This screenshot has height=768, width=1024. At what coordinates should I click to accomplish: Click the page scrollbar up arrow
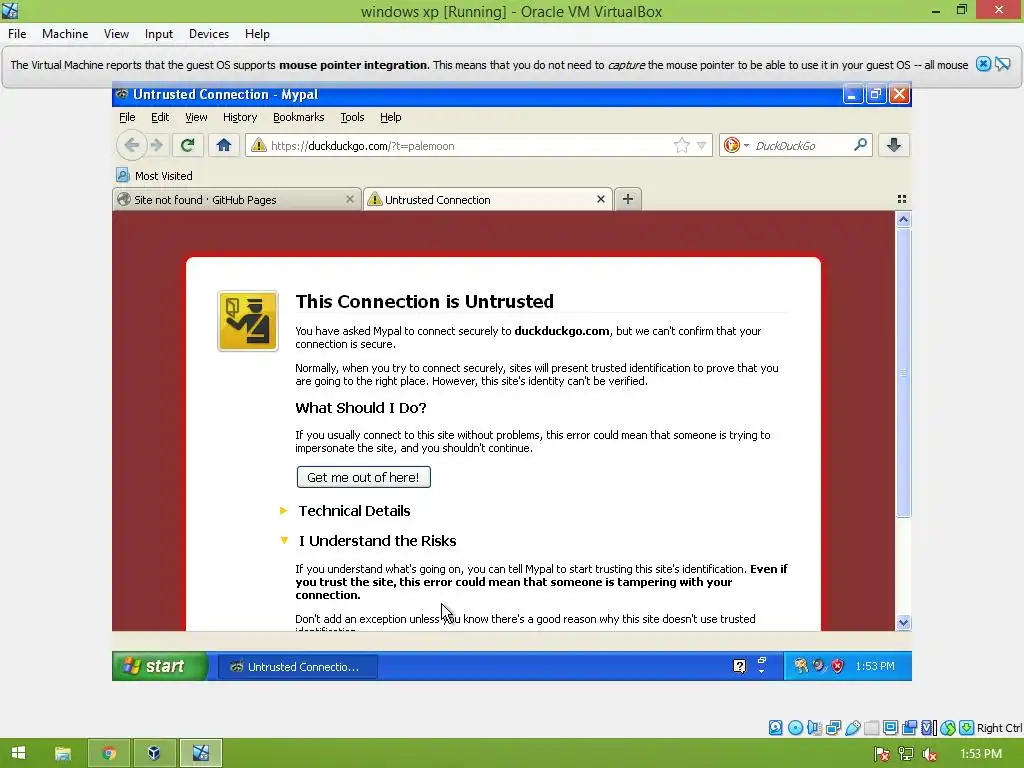coord(903,219)
